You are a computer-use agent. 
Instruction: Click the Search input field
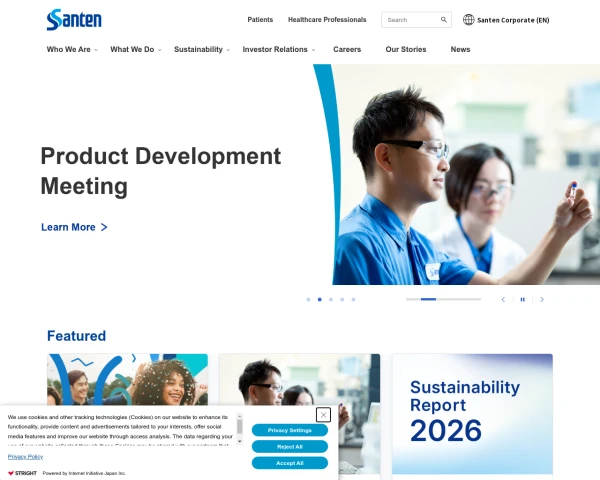tap(412, 20)
